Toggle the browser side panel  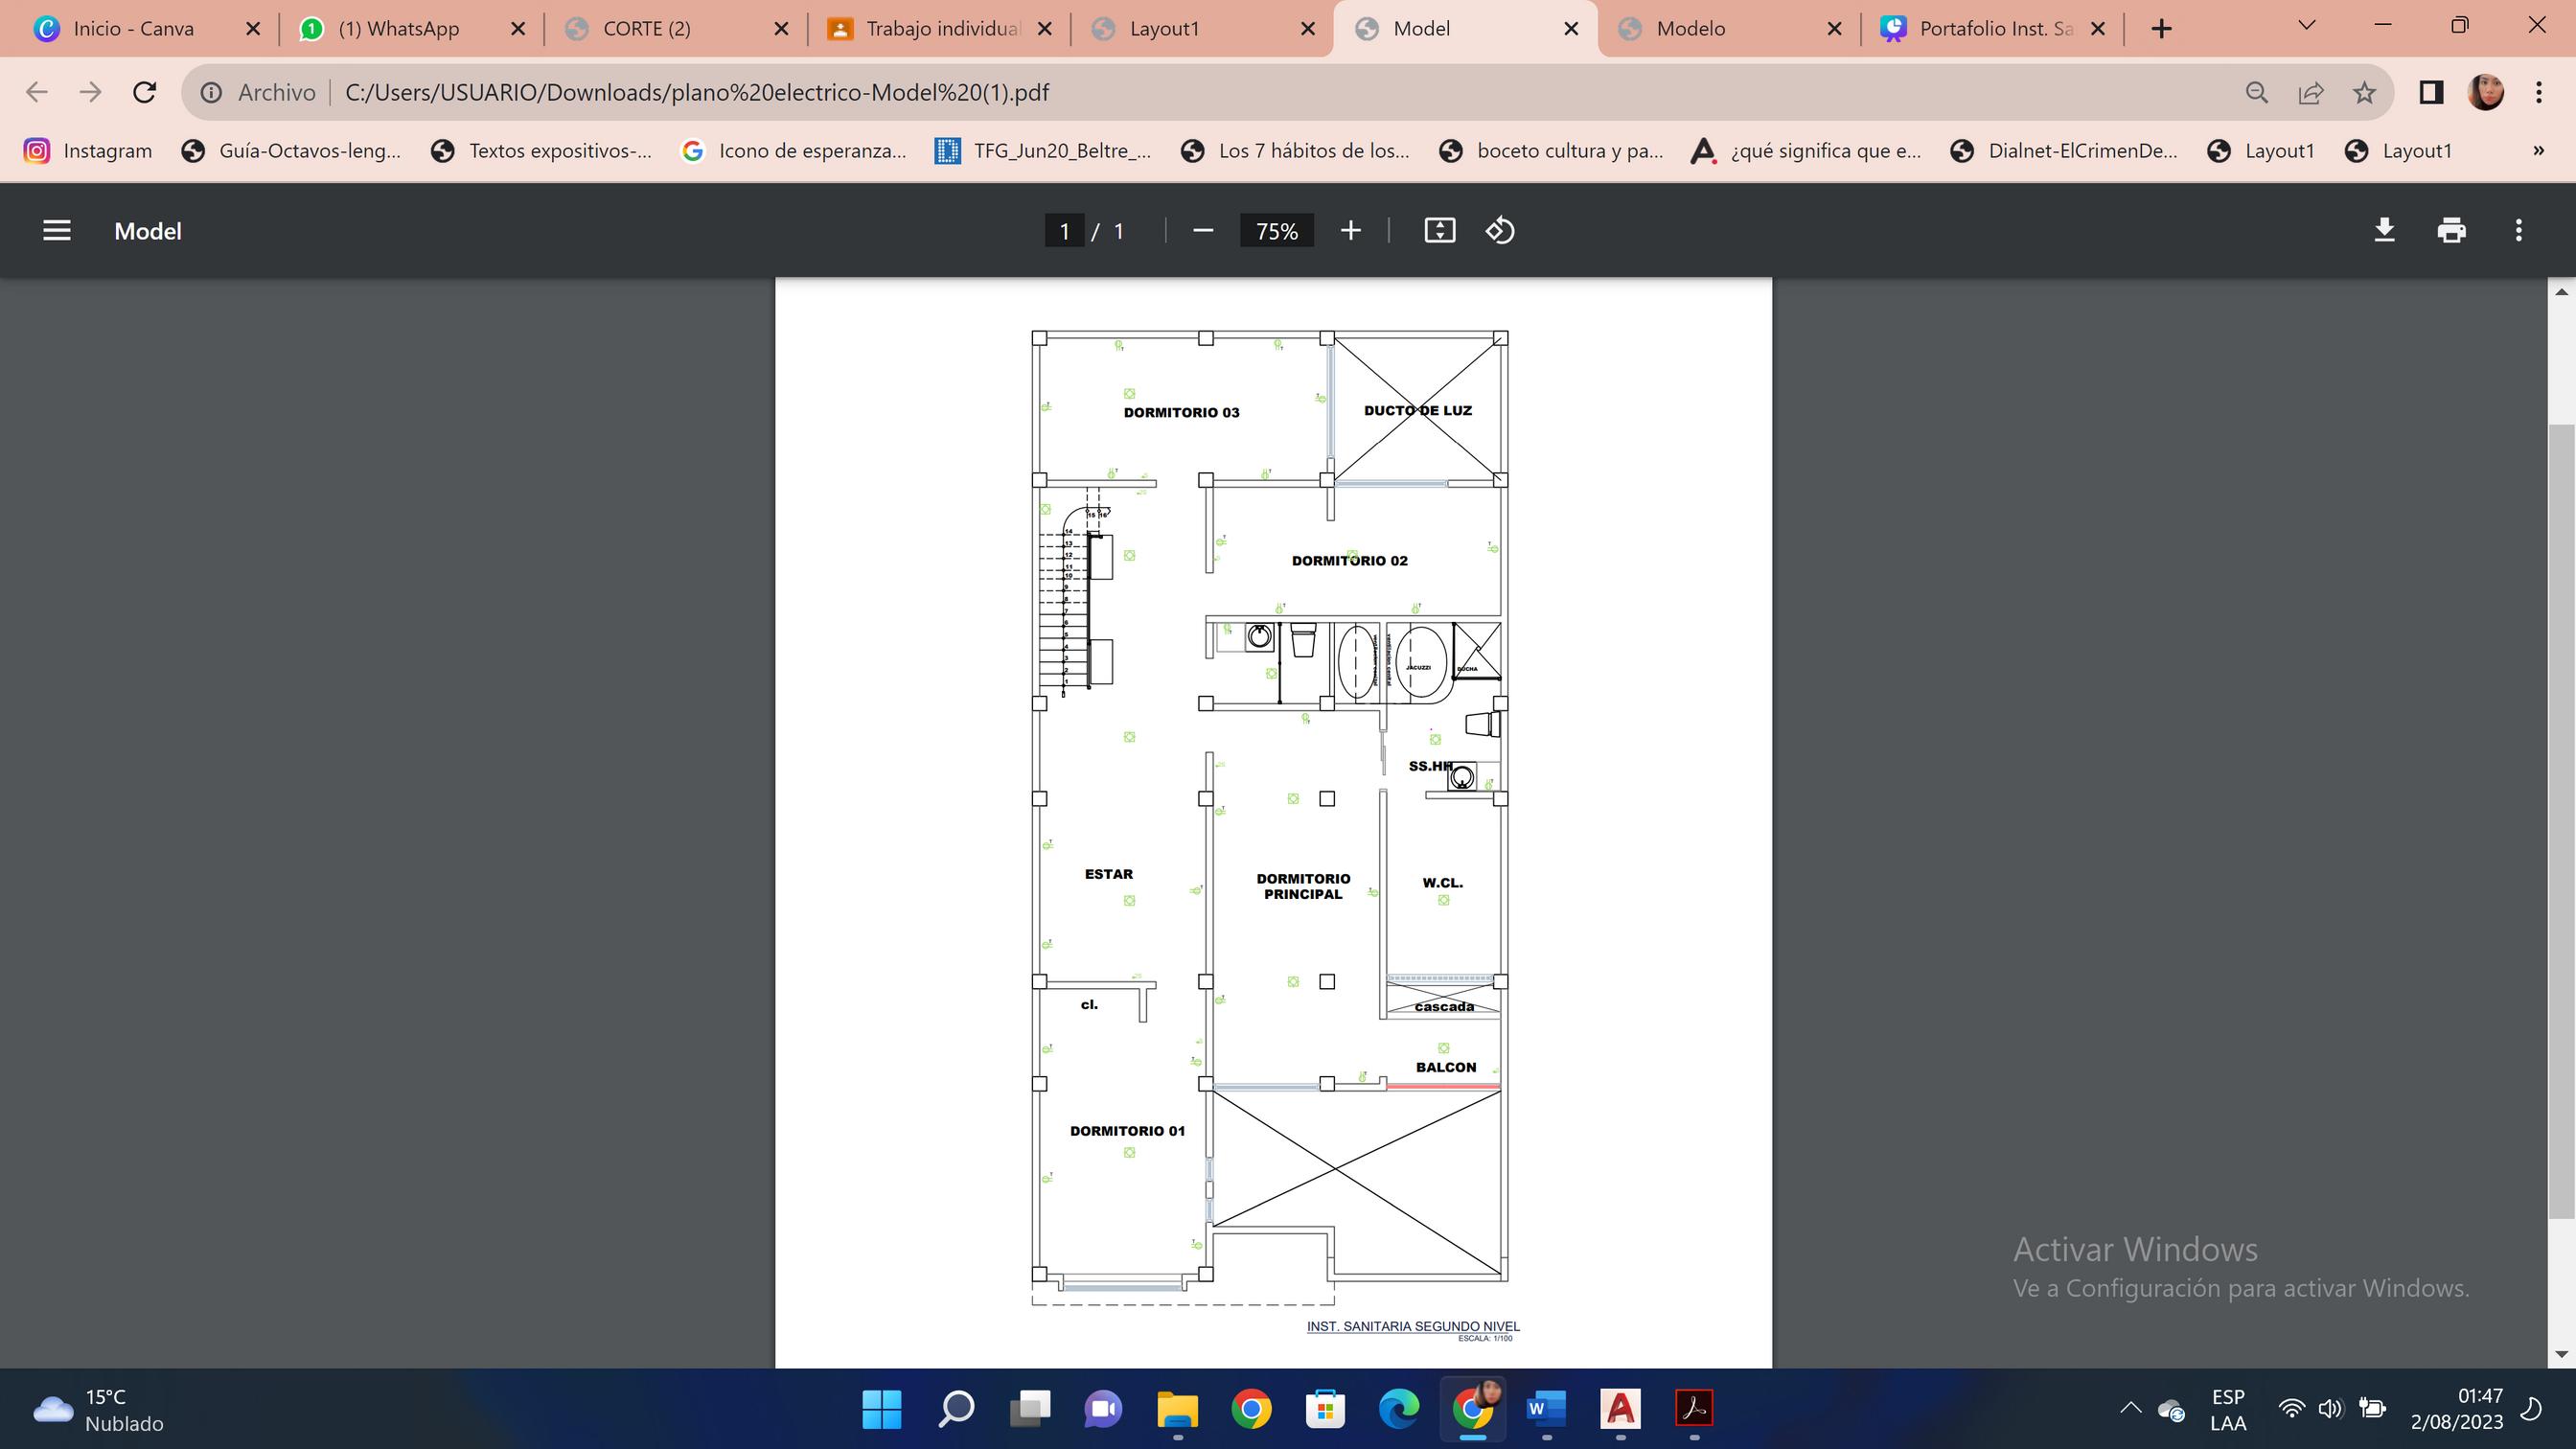pos(2431,93)
